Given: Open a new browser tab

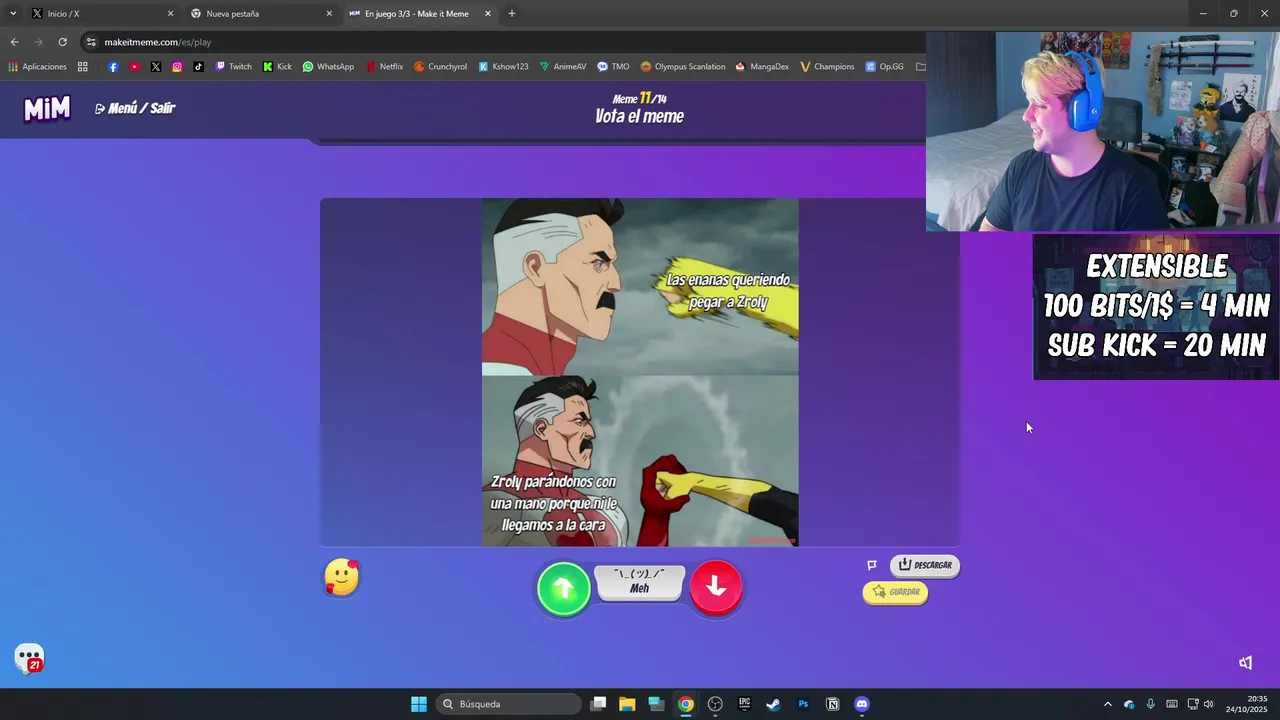Looking at the screenshot, I should (512, 14).
